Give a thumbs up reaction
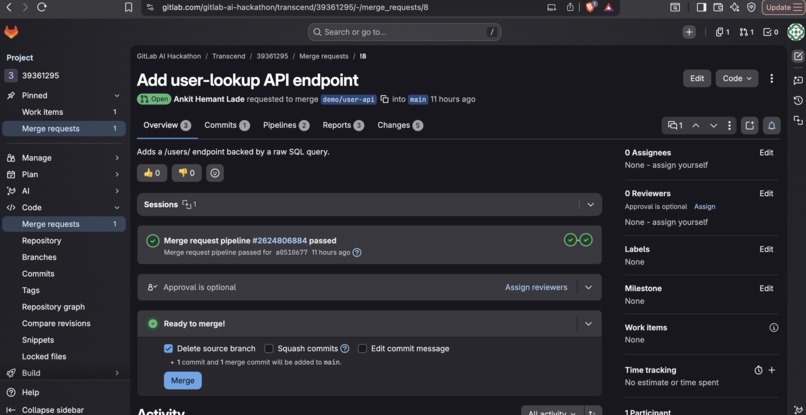 tap(152, 173)
